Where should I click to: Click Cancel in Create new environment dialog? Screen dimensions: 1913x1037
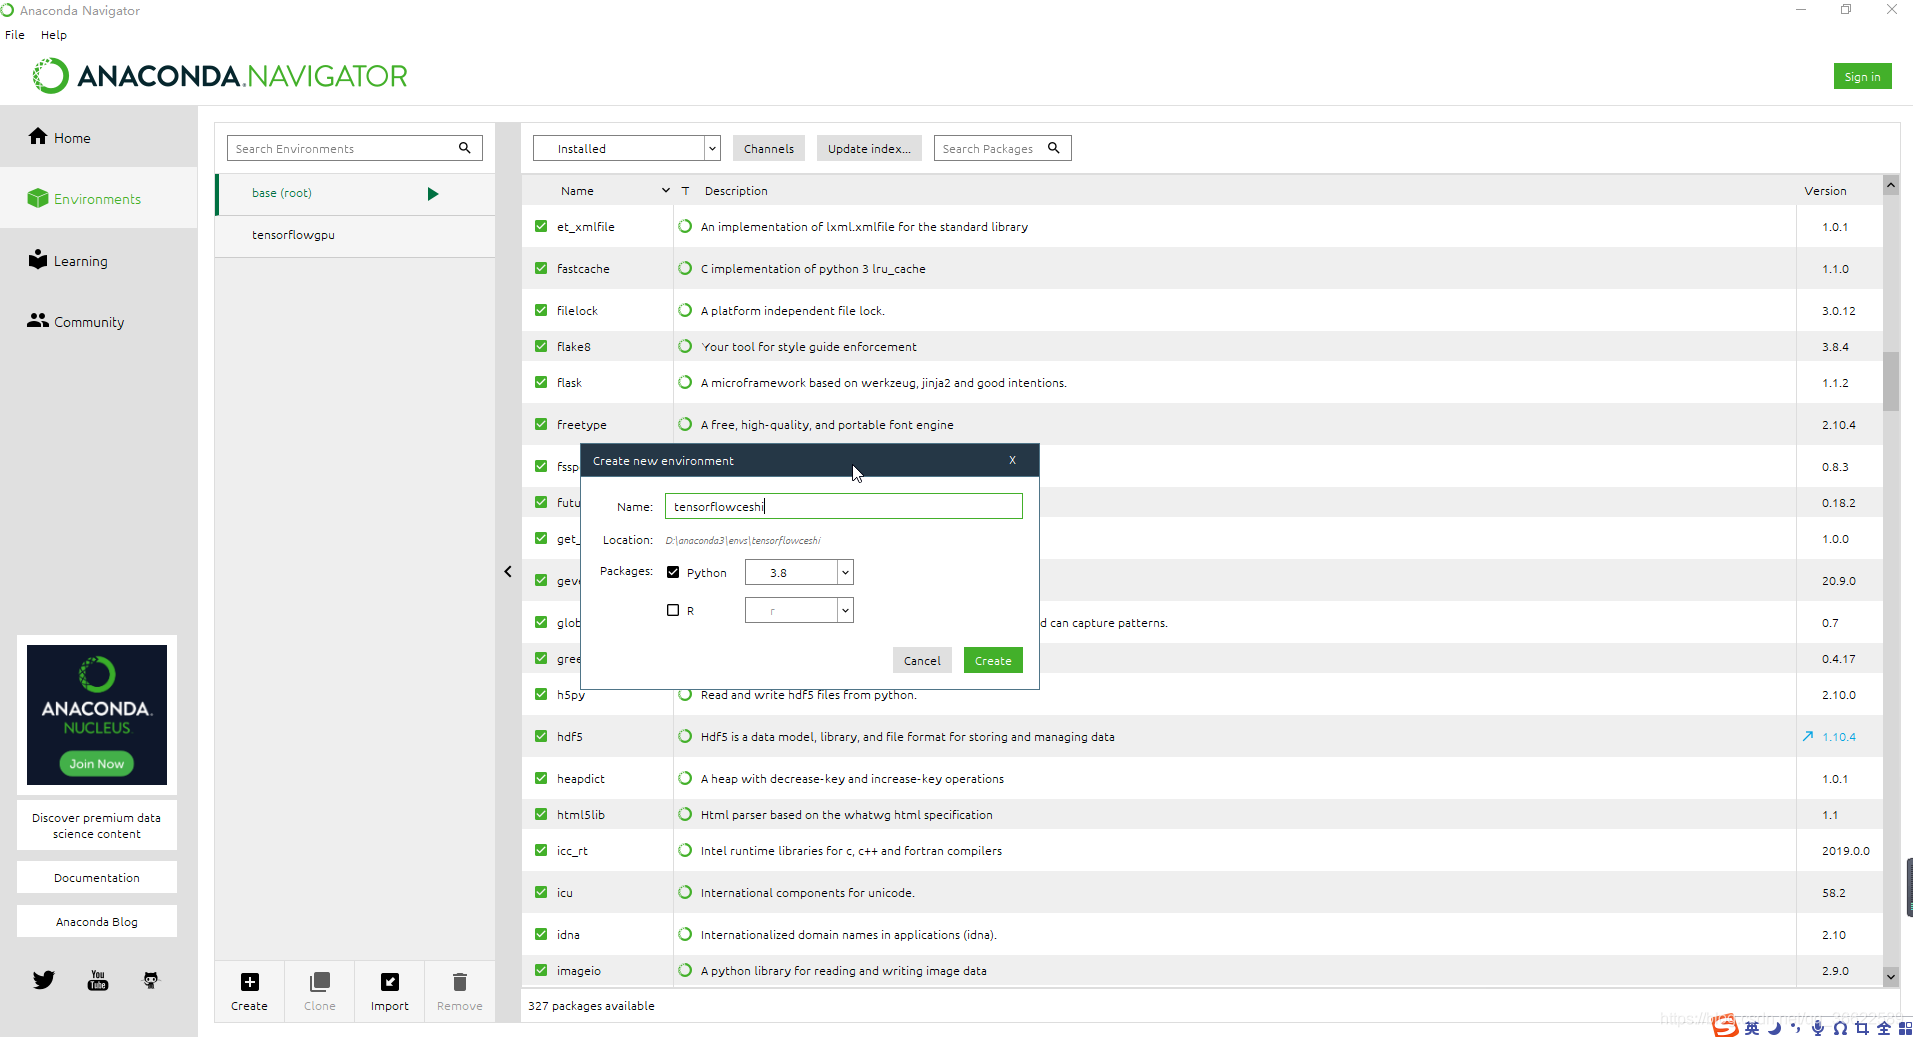(x=922, y=661)
